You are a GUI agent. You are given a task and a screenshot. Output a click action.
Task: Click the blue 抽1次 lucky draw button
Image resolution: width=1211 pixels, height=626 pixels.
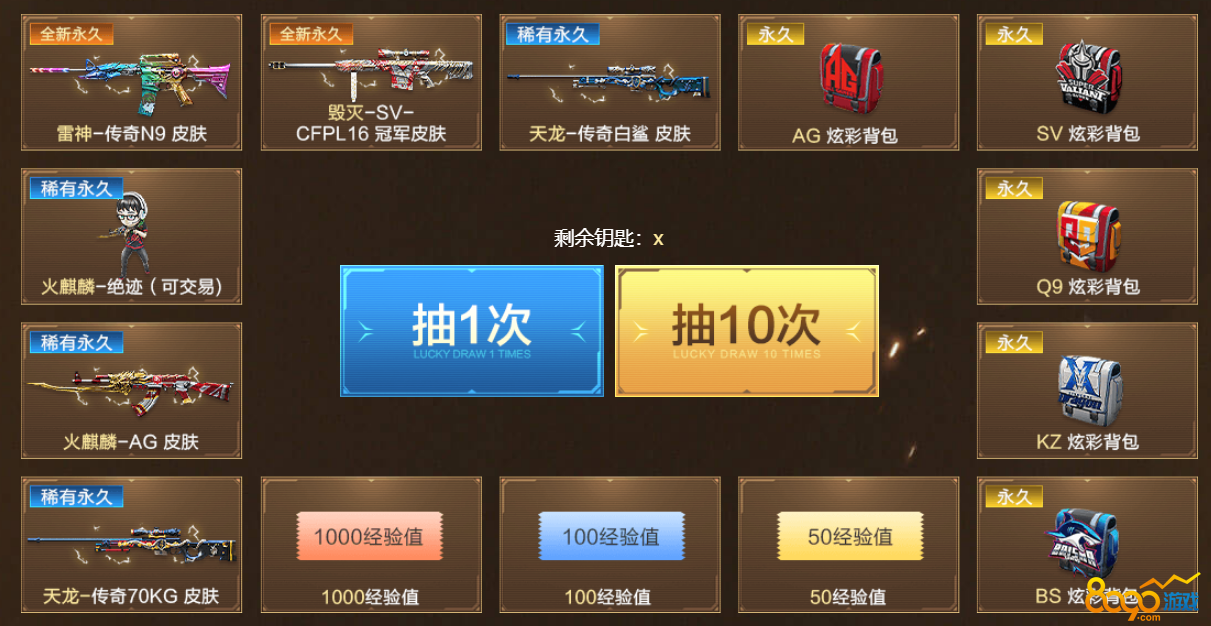click(472, 331)
